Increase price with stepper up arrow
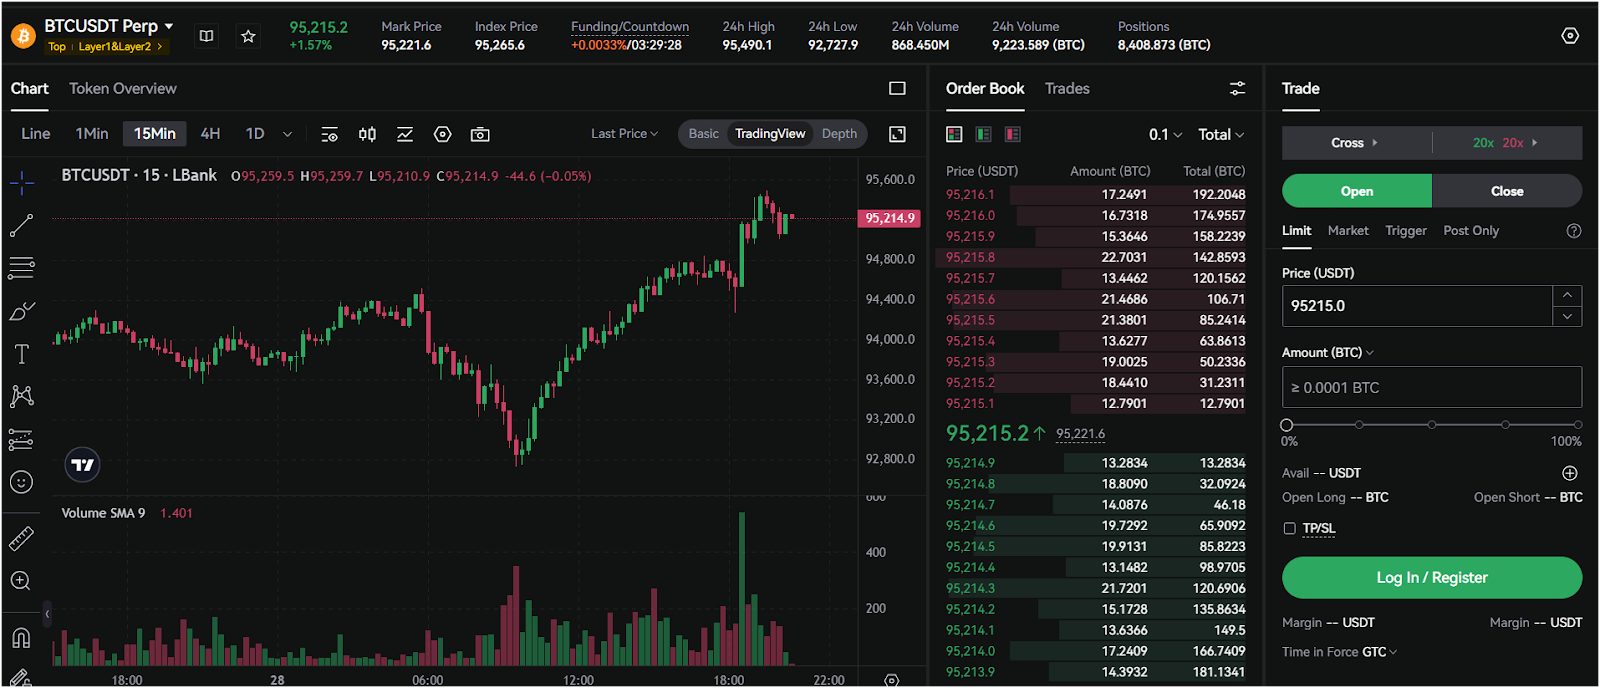Viewport: 1600px width, 688px height. coord(1567,296)
